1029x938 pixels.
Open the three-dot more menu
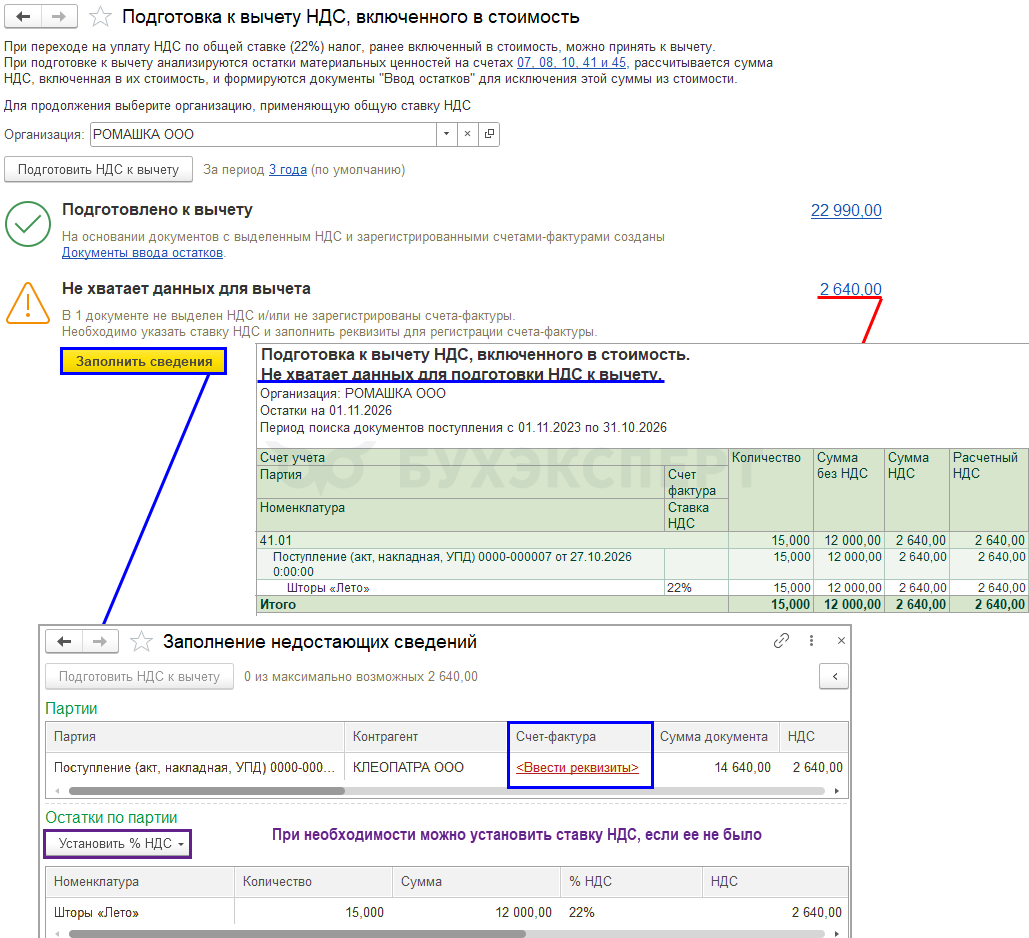point(811,641)
